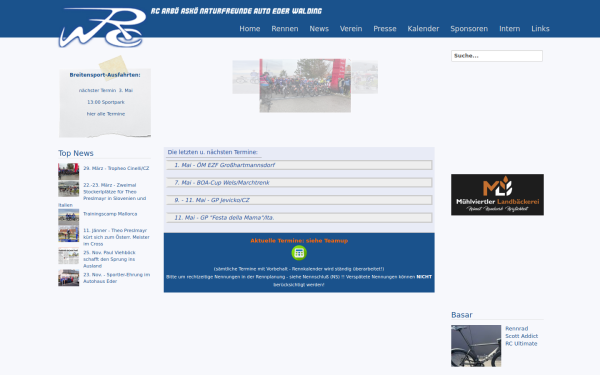The height and width of the screenshot is (375, 600).
Task: Open the Mühlviertler Landbäckerei sponsor banner
Action: tap(497, 195)
